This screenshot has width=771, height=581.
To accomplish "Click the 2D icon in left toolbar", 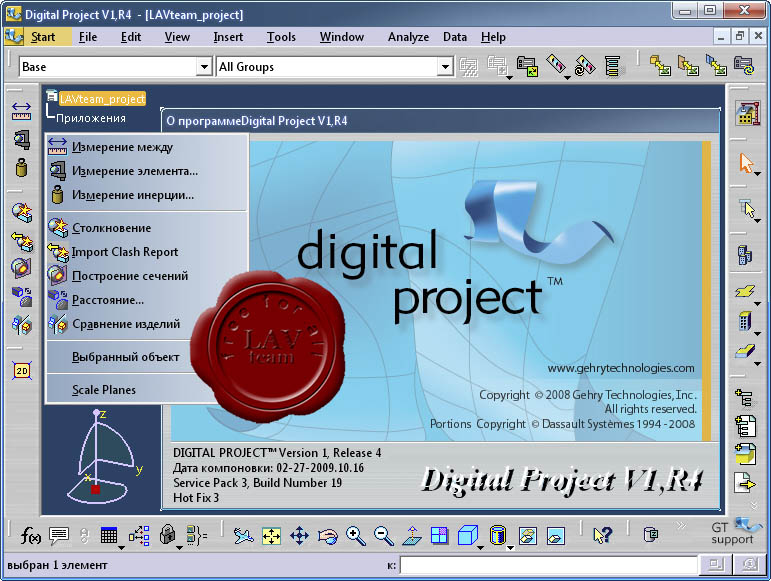I will (x=22, y=371).
